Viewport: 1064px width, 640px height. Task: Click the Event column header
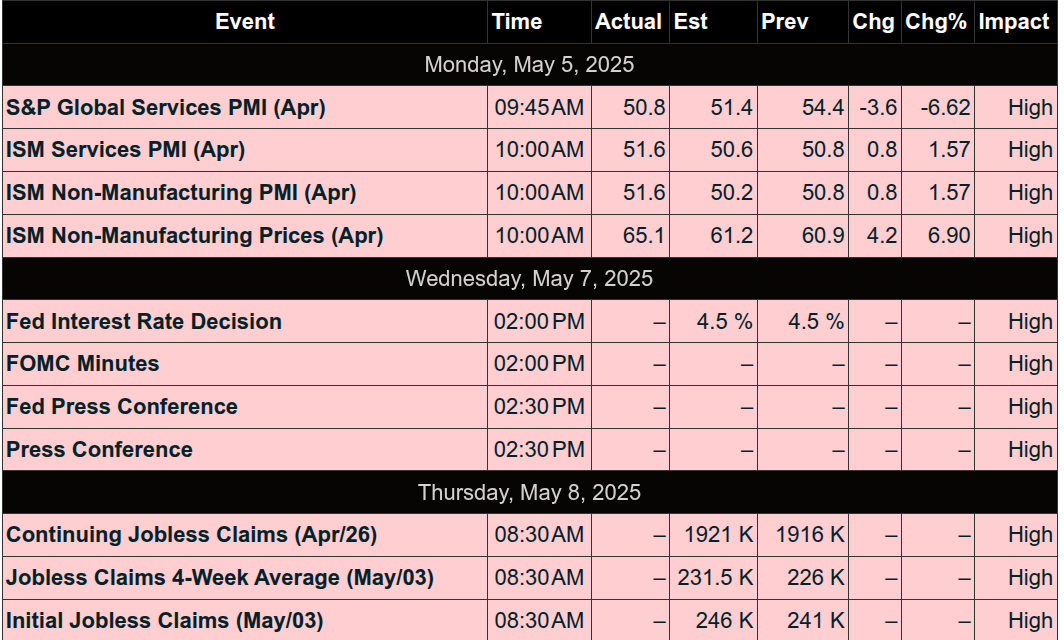click(x=244, y=22)
